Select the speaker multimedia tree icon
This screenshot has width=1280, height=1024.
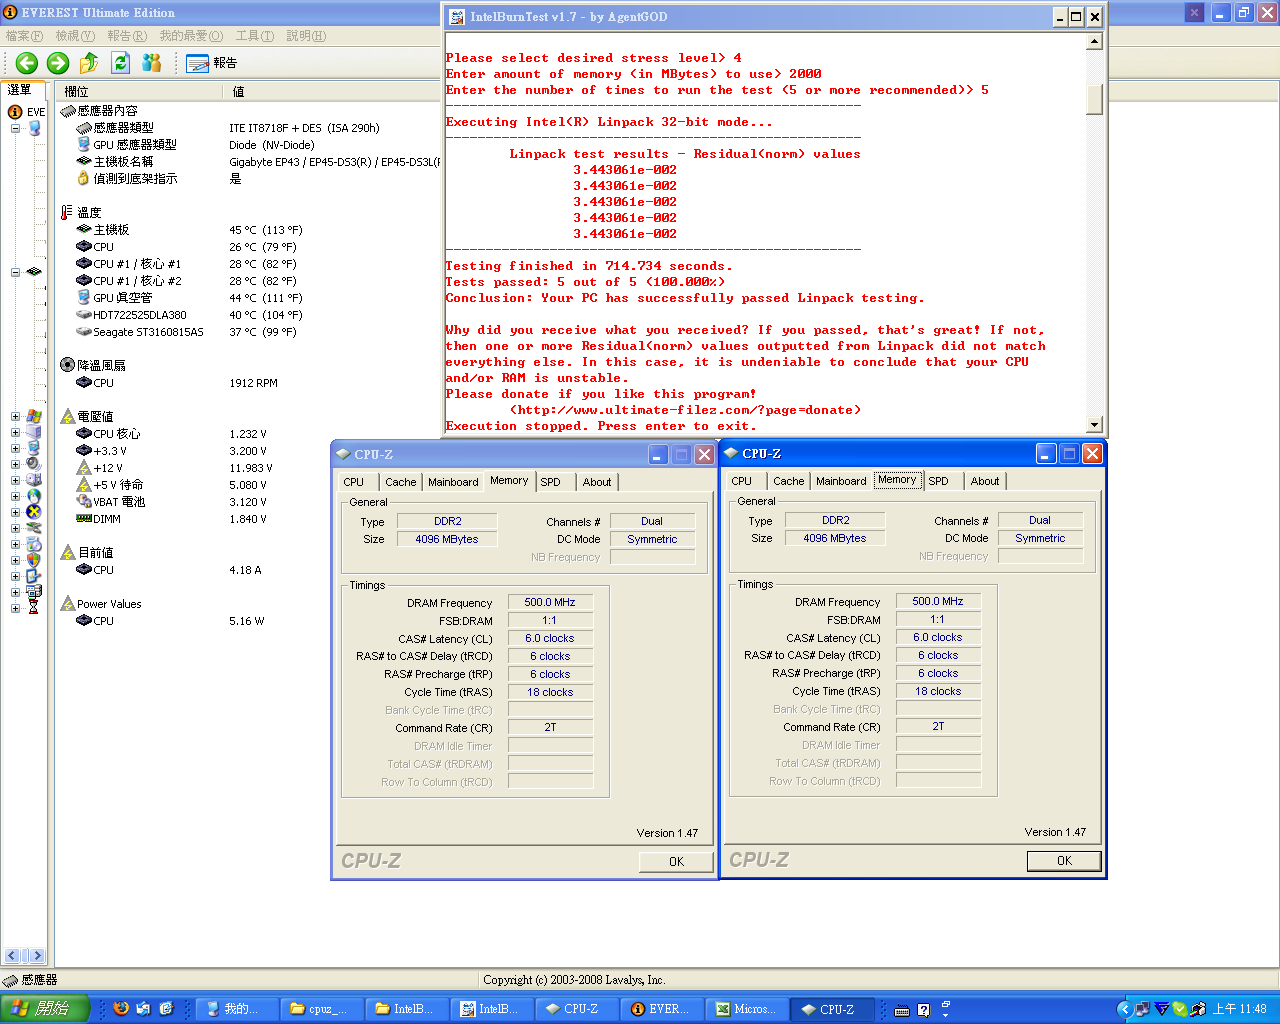pos(34,464)
